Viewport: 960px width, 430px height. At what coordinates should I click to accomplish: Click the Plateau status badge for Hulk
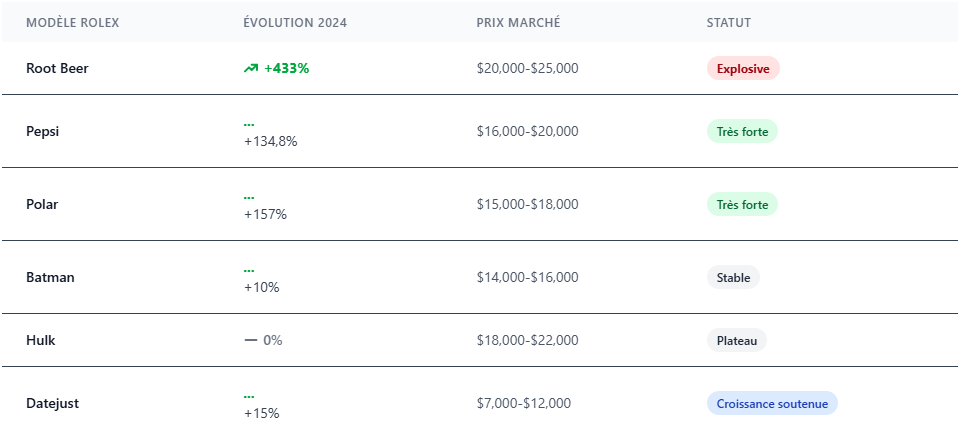tap(736, 340)
